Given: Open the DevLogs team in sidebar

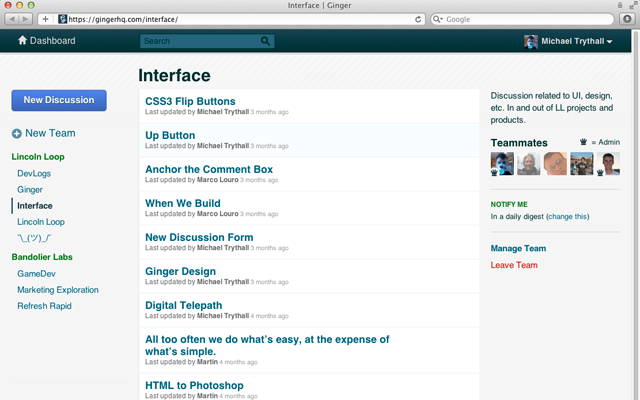Looking at the screenshot, I should click(34, 173).
